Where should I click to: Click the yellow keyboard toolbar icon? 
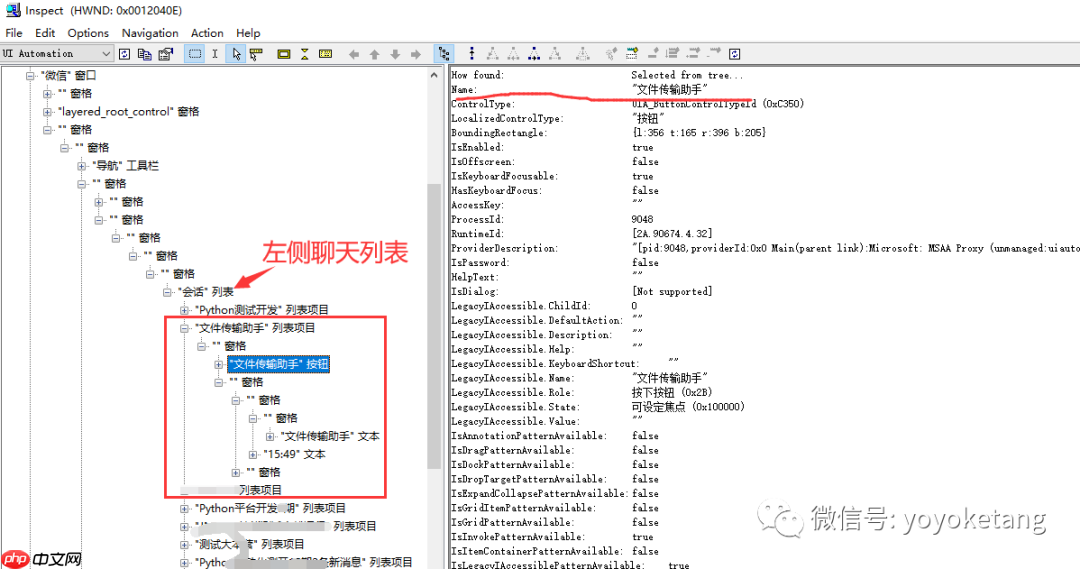pyautogui.click(x=326, y=54)
